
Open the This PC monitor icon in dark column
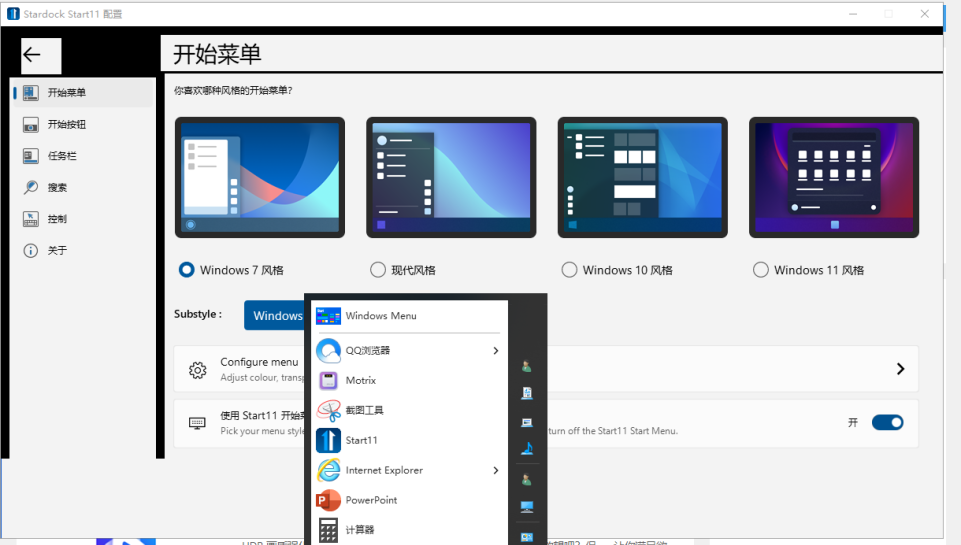pyautogui.click(x=526, y=507)
